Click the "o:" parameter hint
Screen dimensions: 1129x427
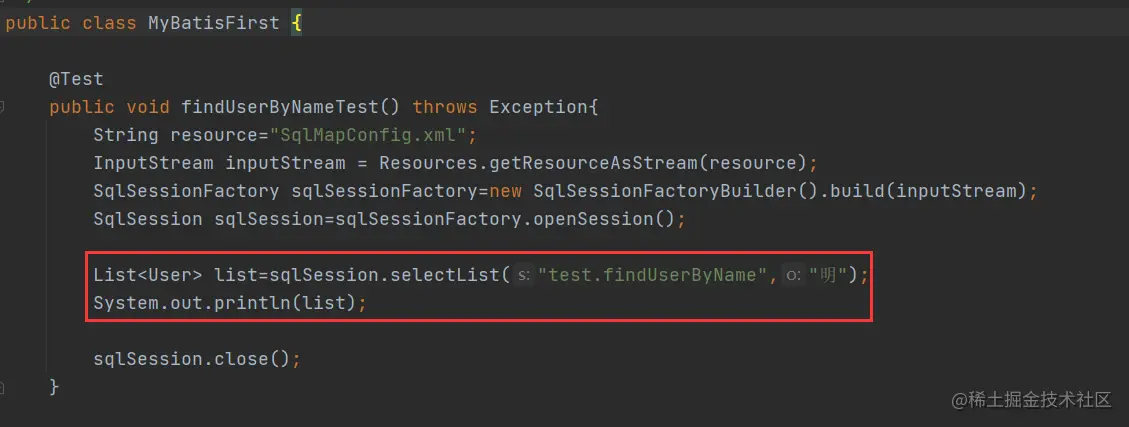click(795, 275)
